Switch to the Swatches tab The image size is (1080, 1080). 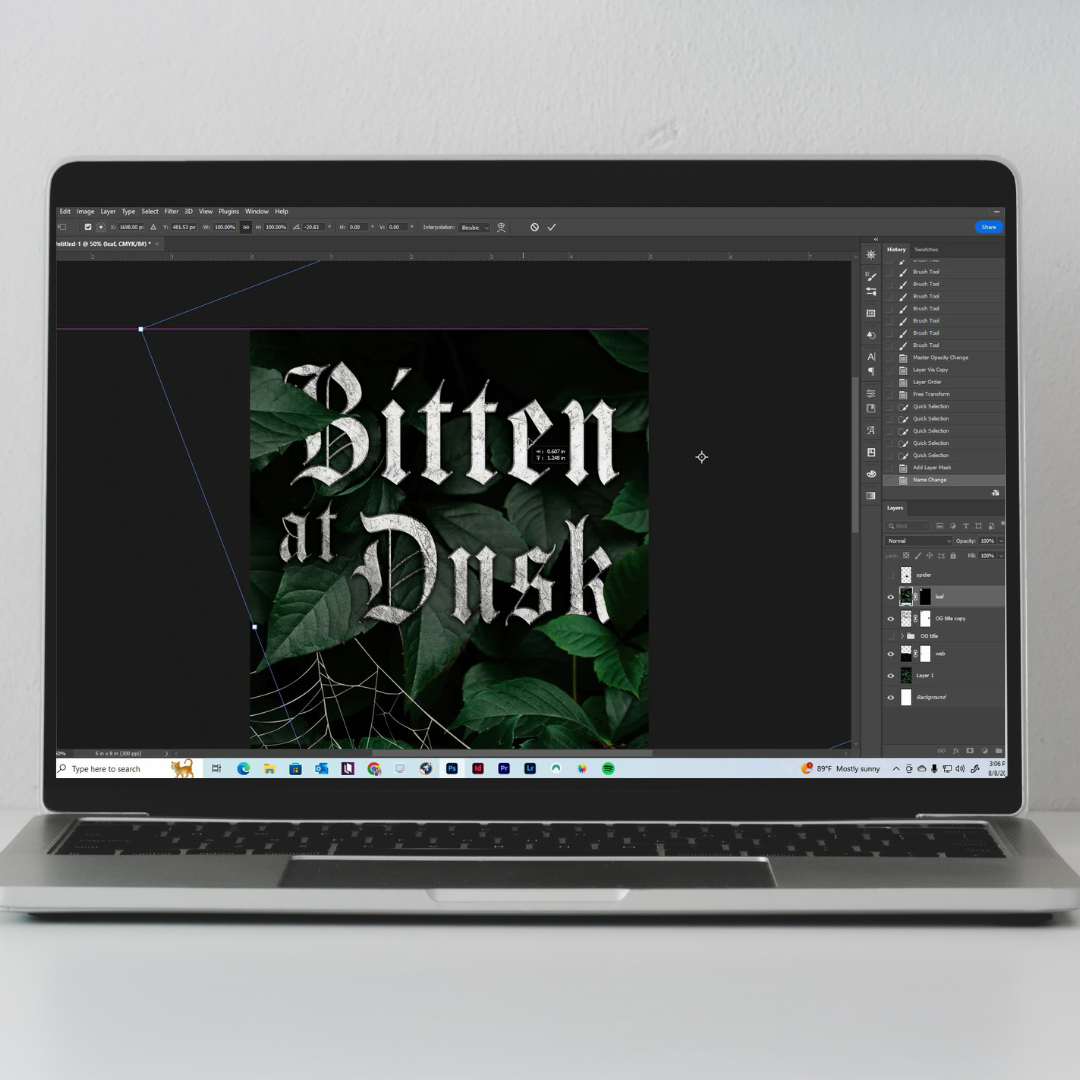click(926, 249)
